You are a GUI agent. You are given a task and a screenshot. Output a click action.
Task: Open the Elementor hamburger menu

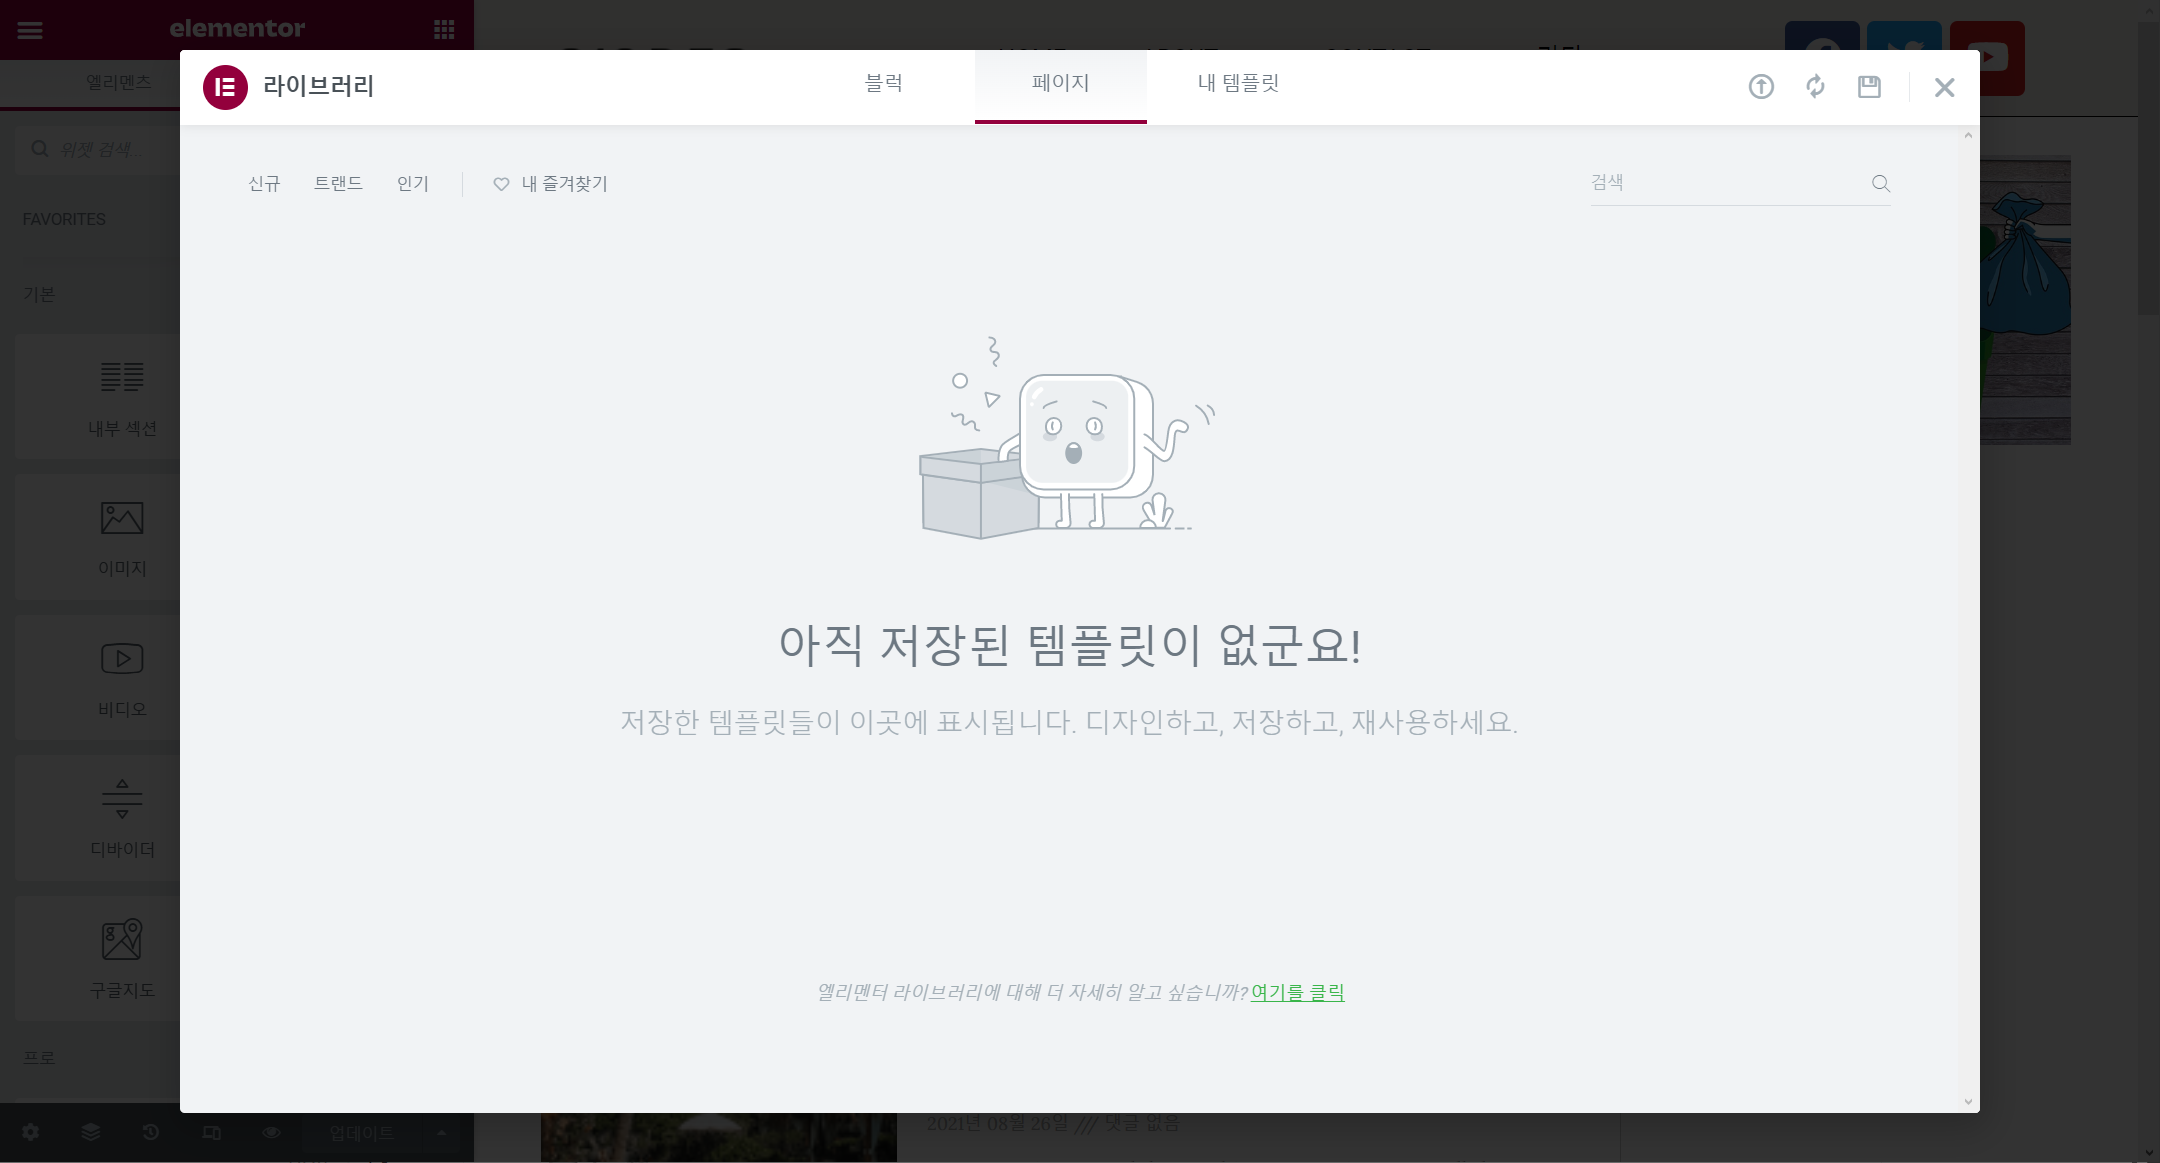coord(30,29)
